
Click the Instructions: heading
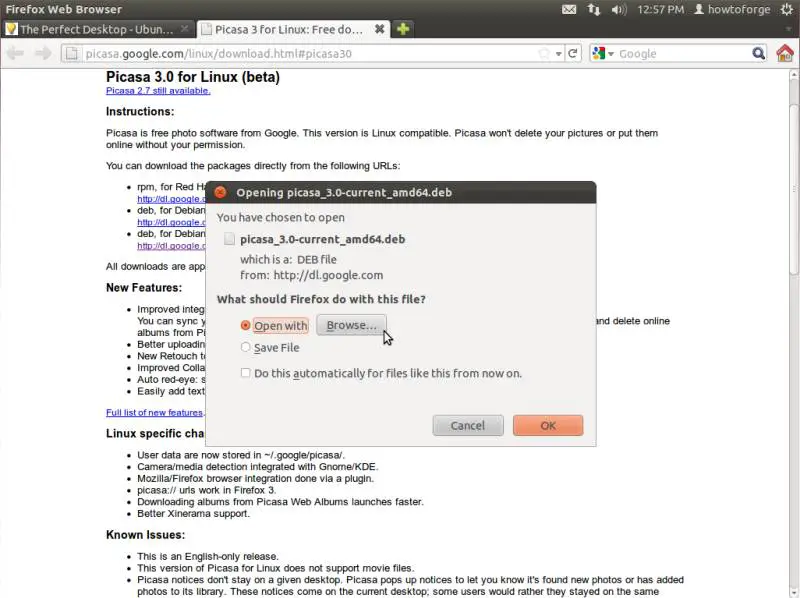140,112
